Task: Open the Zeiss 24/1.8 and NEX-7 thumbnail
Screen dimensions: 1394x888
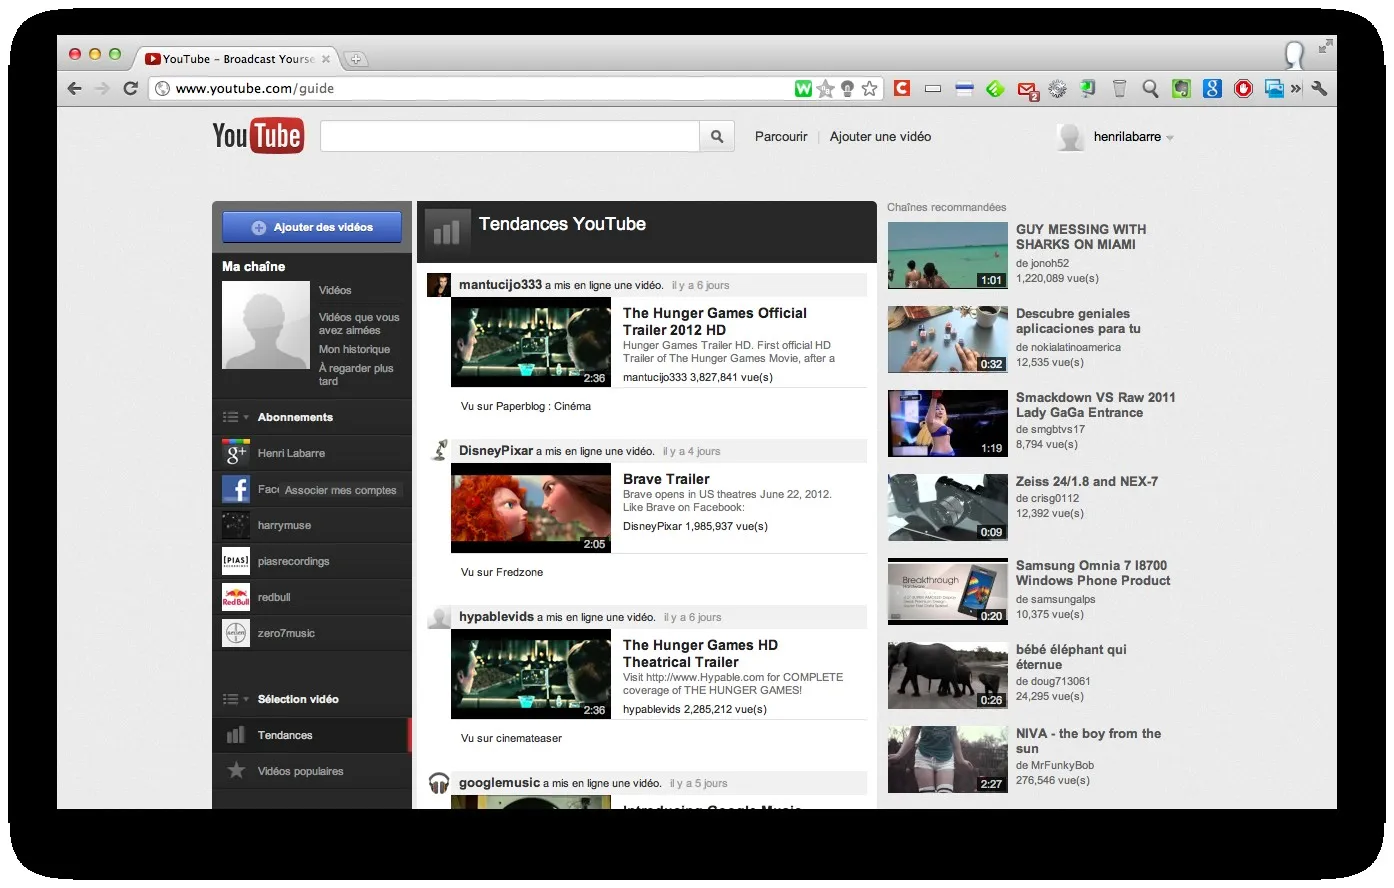Action: tap(948, 507)
